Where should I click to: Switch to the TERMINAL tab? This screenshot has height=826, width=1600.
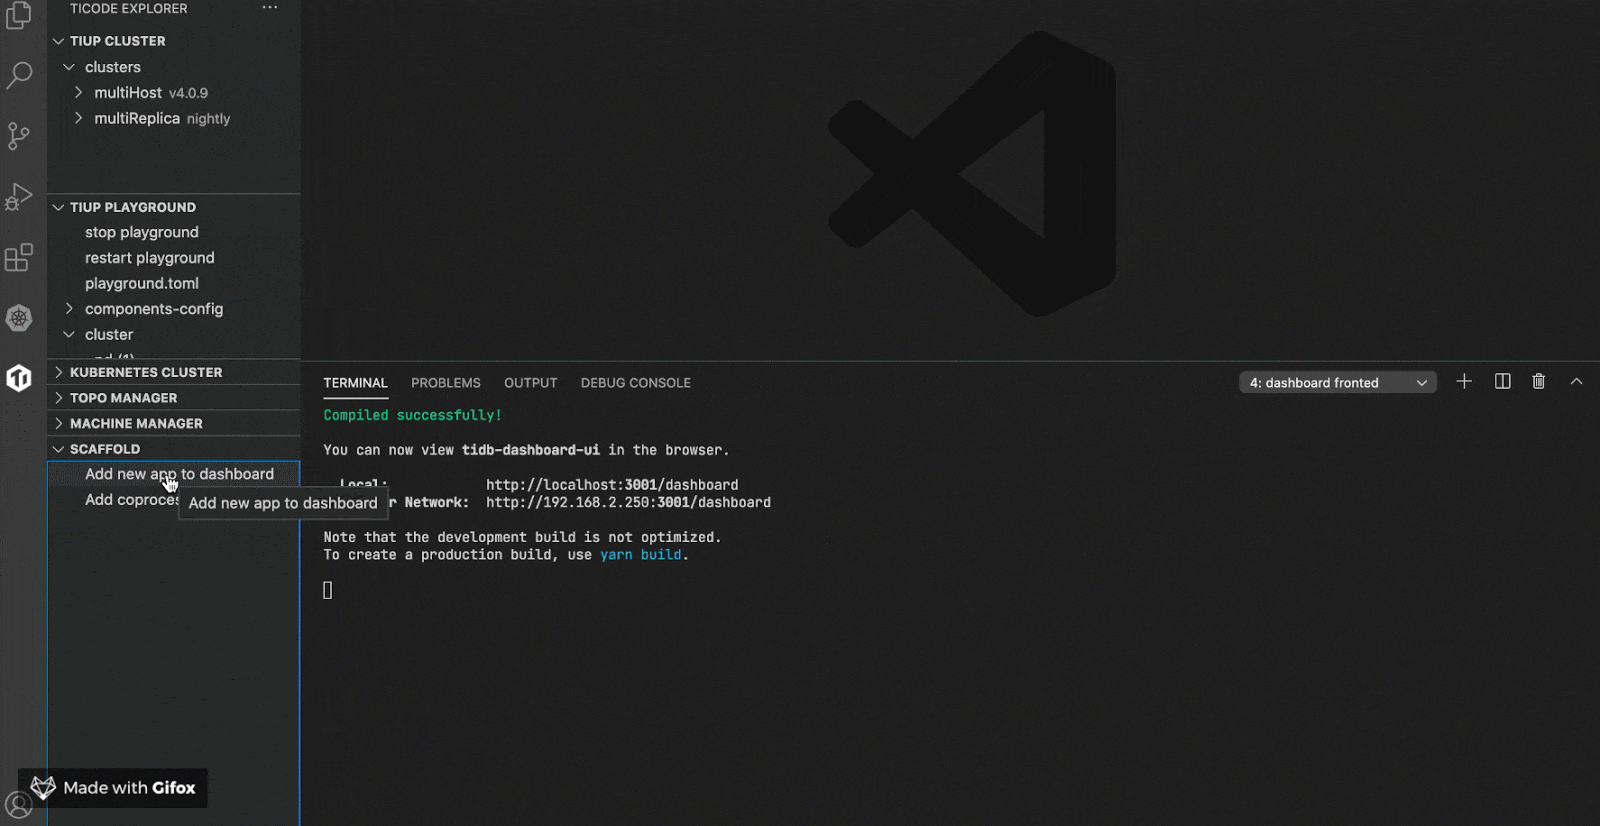pos(355,383)
